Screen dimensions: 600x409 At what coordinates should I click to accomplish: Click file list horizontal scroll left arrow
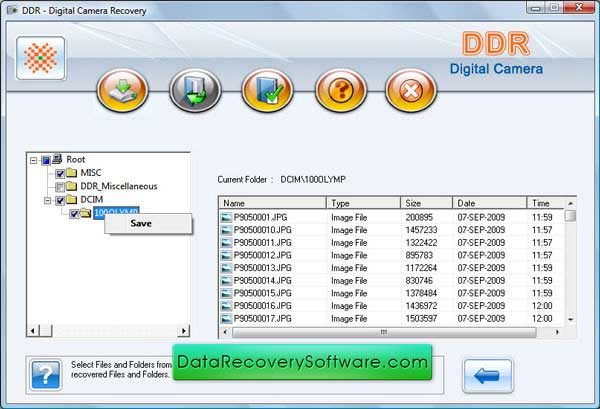click(225, 332)
